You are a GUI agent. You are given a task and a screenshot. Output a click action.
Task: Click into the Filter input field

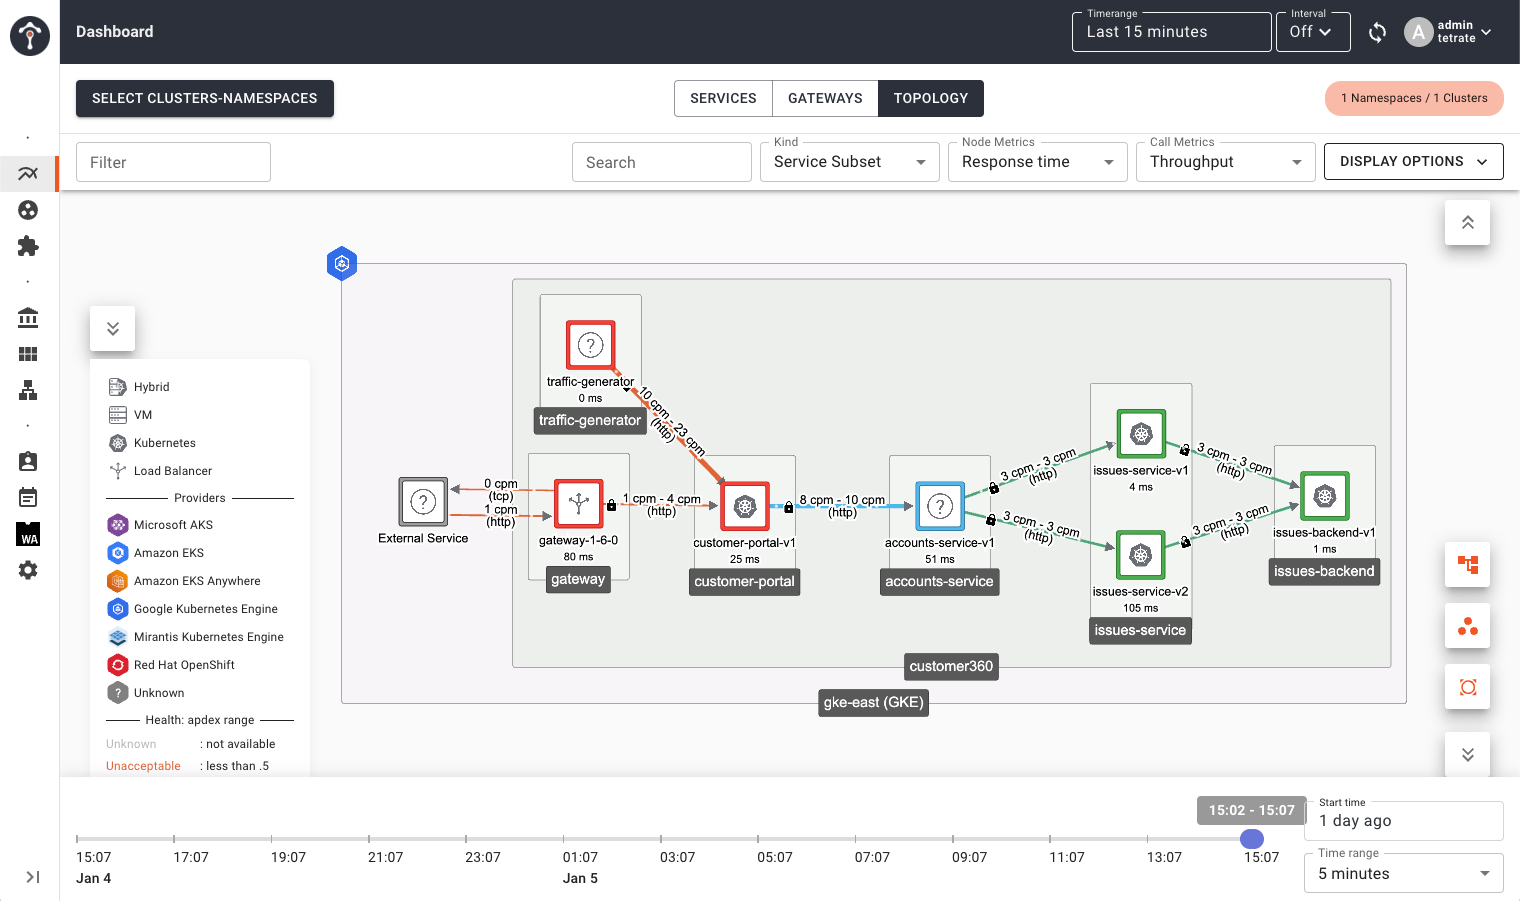point(173,162)
